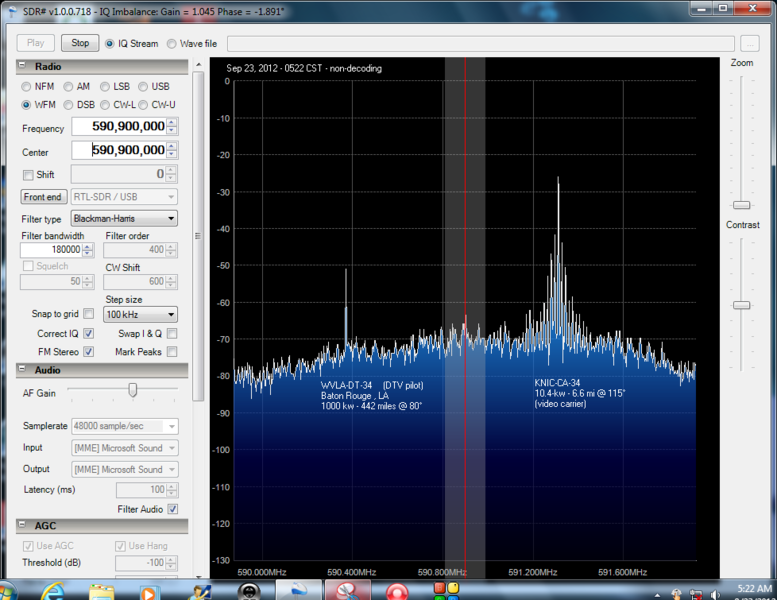777x600 pixels.
Task: Collapse the Radio panel header icon
Action: pyautogui.click(x=22, y=65)
